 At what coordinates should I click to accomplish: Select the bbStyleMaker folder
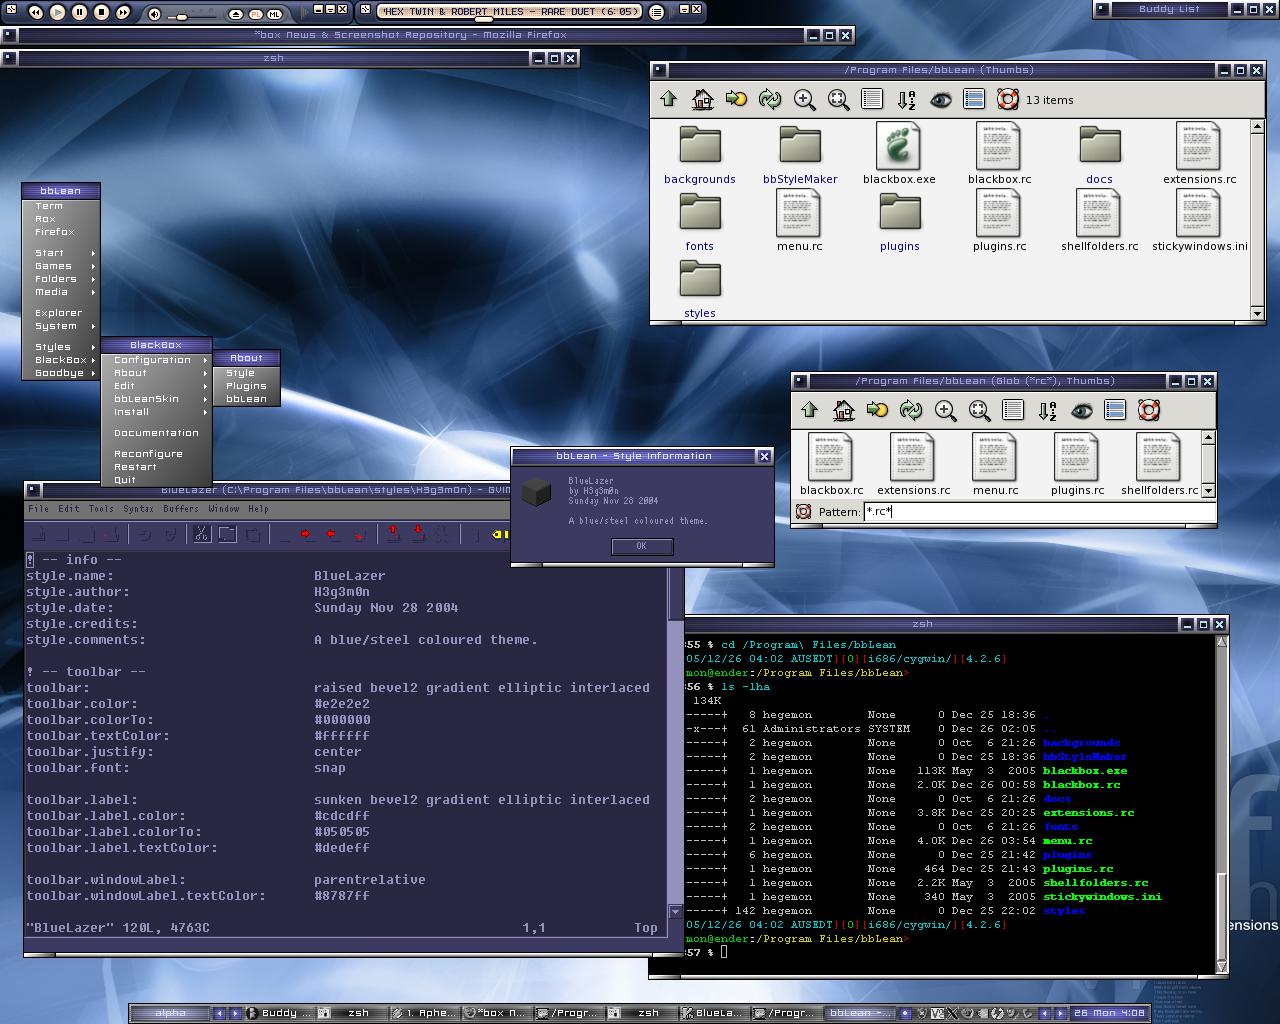tap(800, 155)
